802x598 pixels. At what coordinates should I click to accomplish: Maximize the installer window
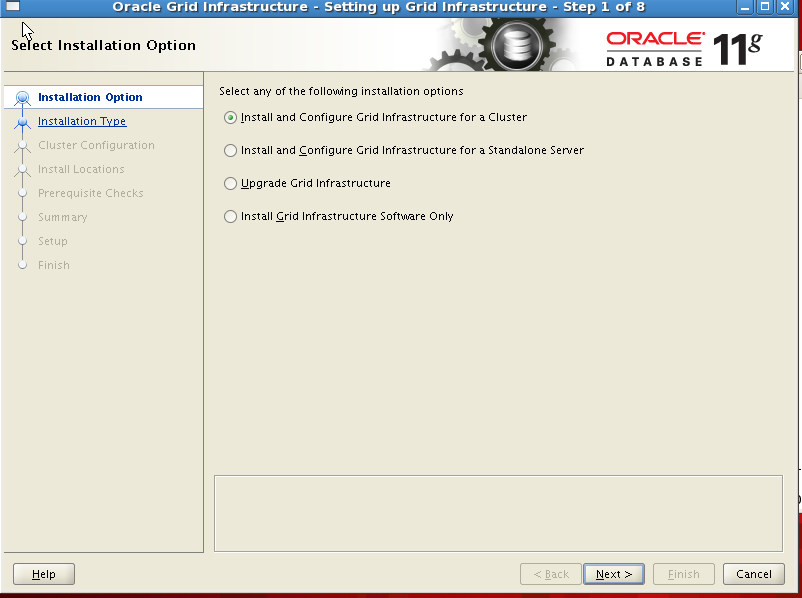765,7
